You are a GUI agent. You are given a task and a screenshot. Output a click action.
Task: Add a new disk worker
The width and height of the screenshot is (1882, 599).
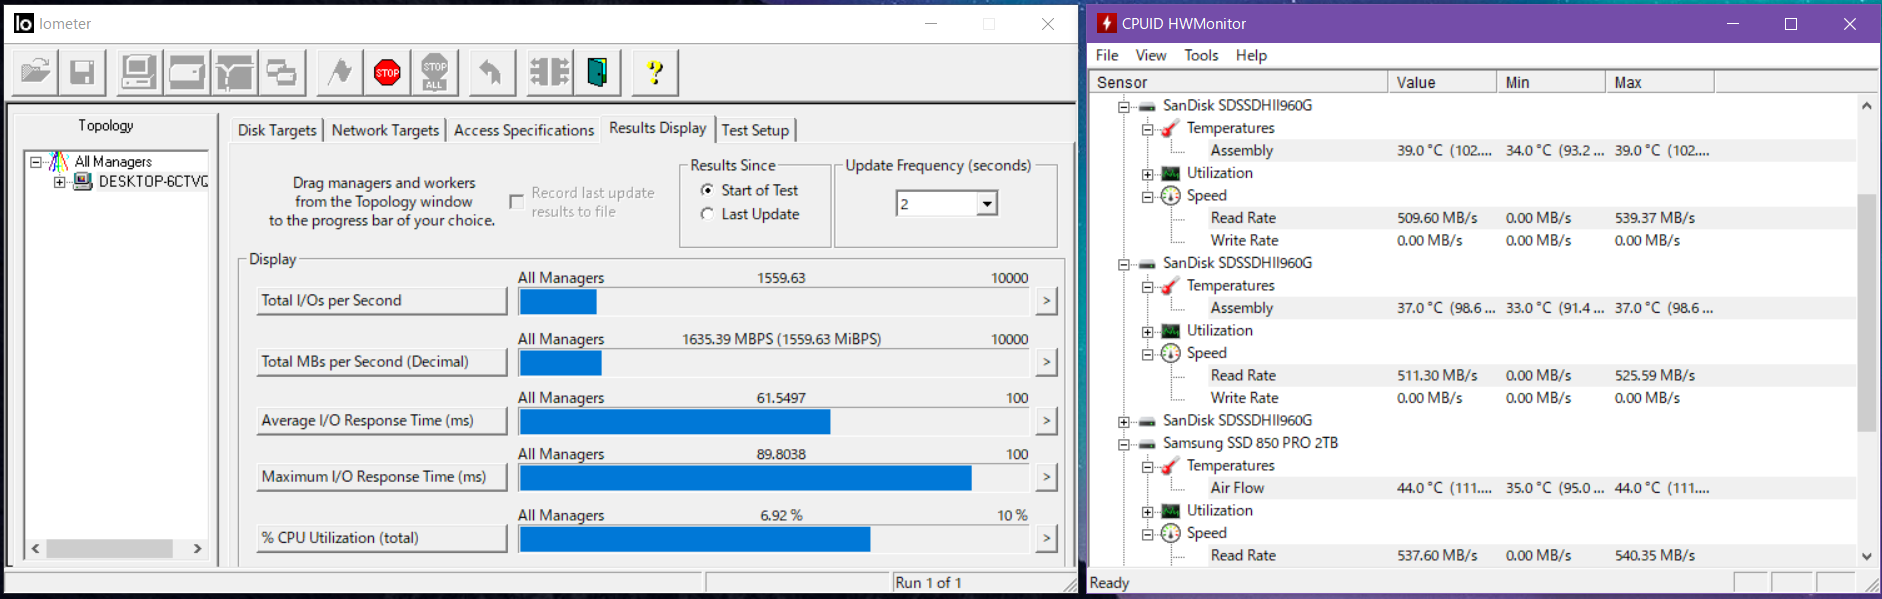tap(187, 72)
